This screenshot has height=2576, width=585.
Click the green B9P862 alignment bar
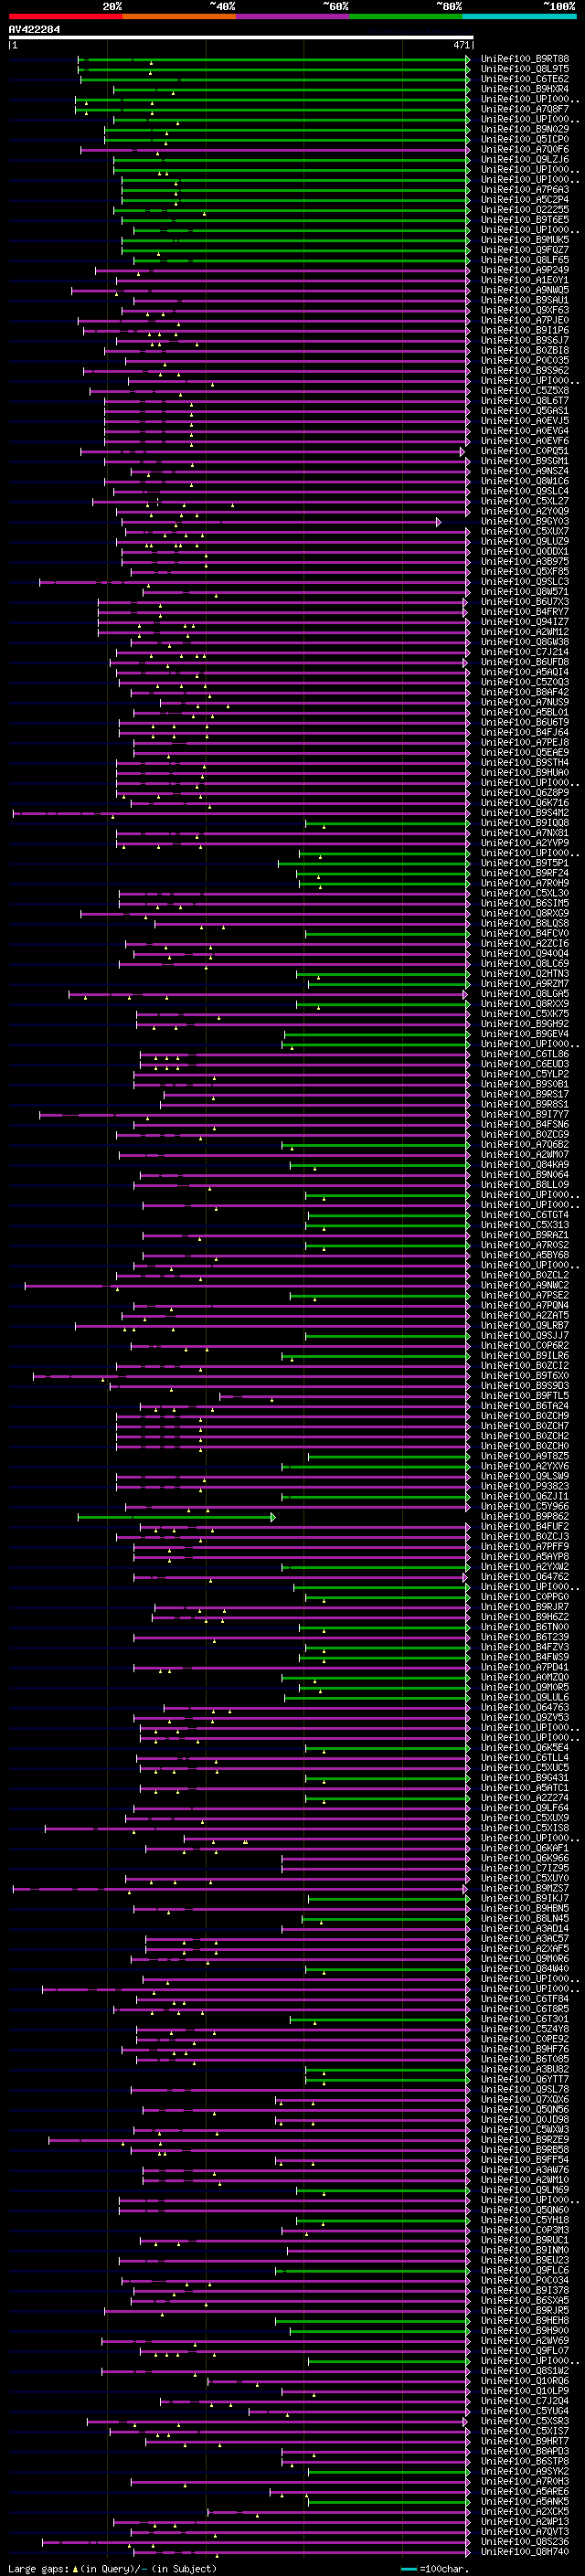(176, 1517)
